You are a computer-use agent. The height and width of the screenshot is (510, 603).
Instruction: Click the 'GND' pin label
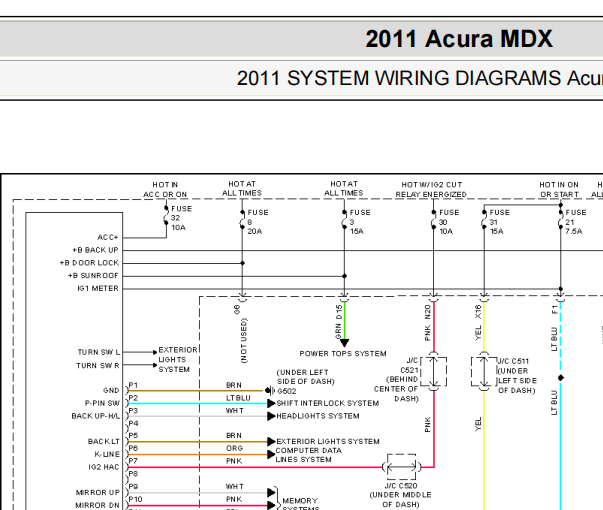(111, 390)
